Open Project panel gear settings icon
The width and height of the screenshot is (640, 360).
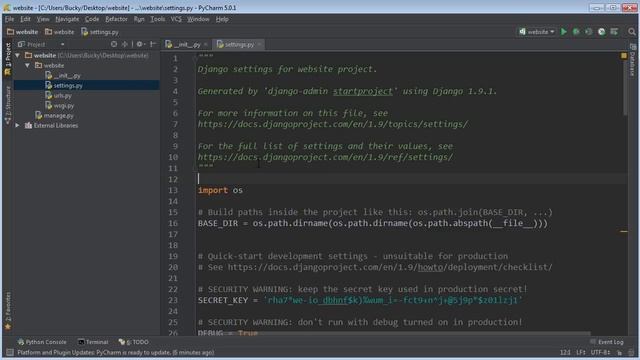click(x=140, y=44)
